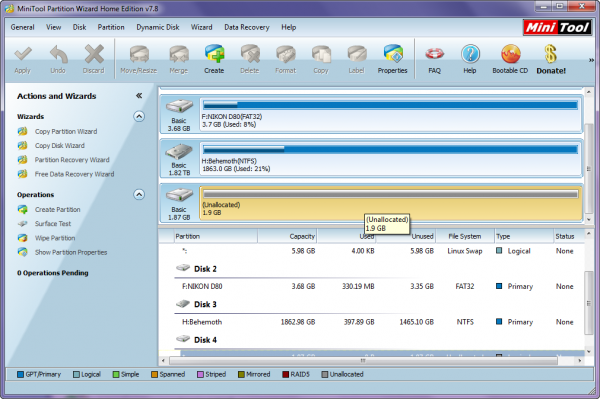
Task: Collapse the Operations section
Action: (x=139, y=195)
